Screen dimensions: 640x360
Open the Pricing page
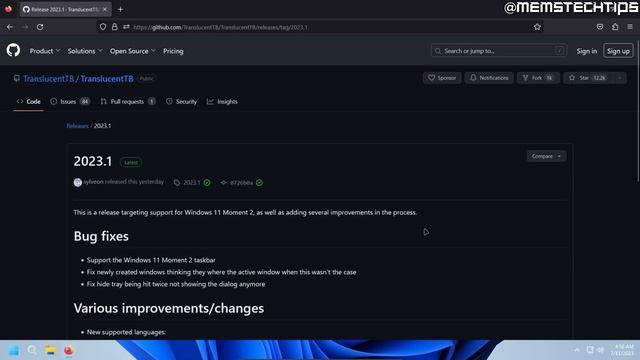pos(173,51)
